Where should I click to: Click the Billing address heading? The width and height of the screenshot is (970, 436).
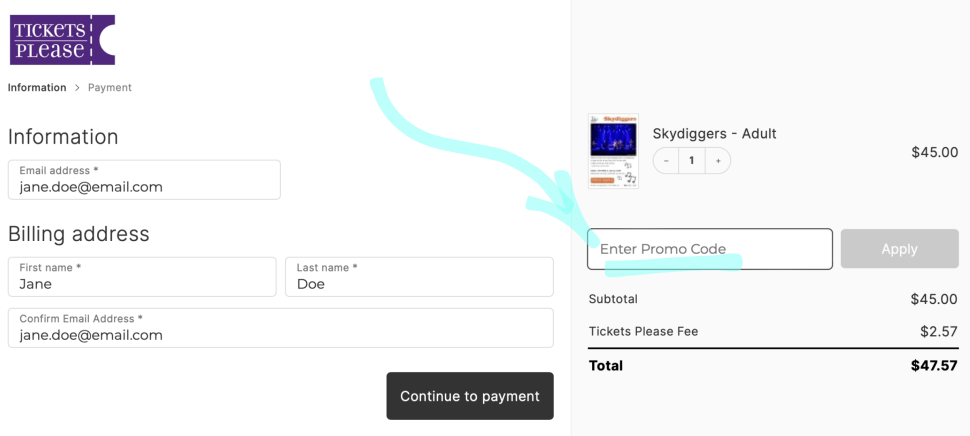coord(79,234)
